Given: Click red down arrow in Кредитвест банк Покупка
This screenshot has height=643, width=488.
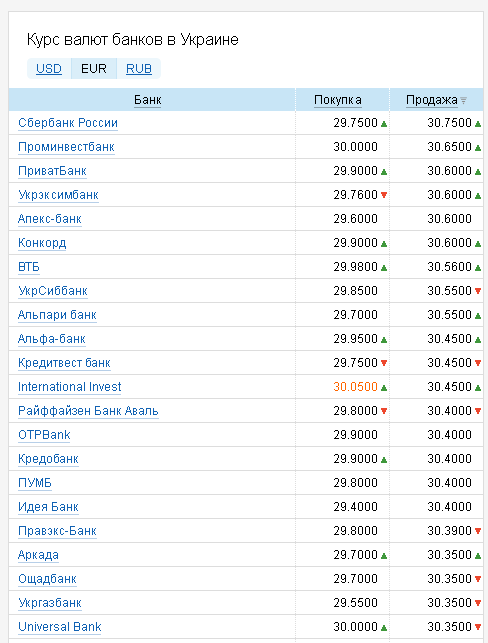Looking at the screenshot, I should click(x=384, y=363).
